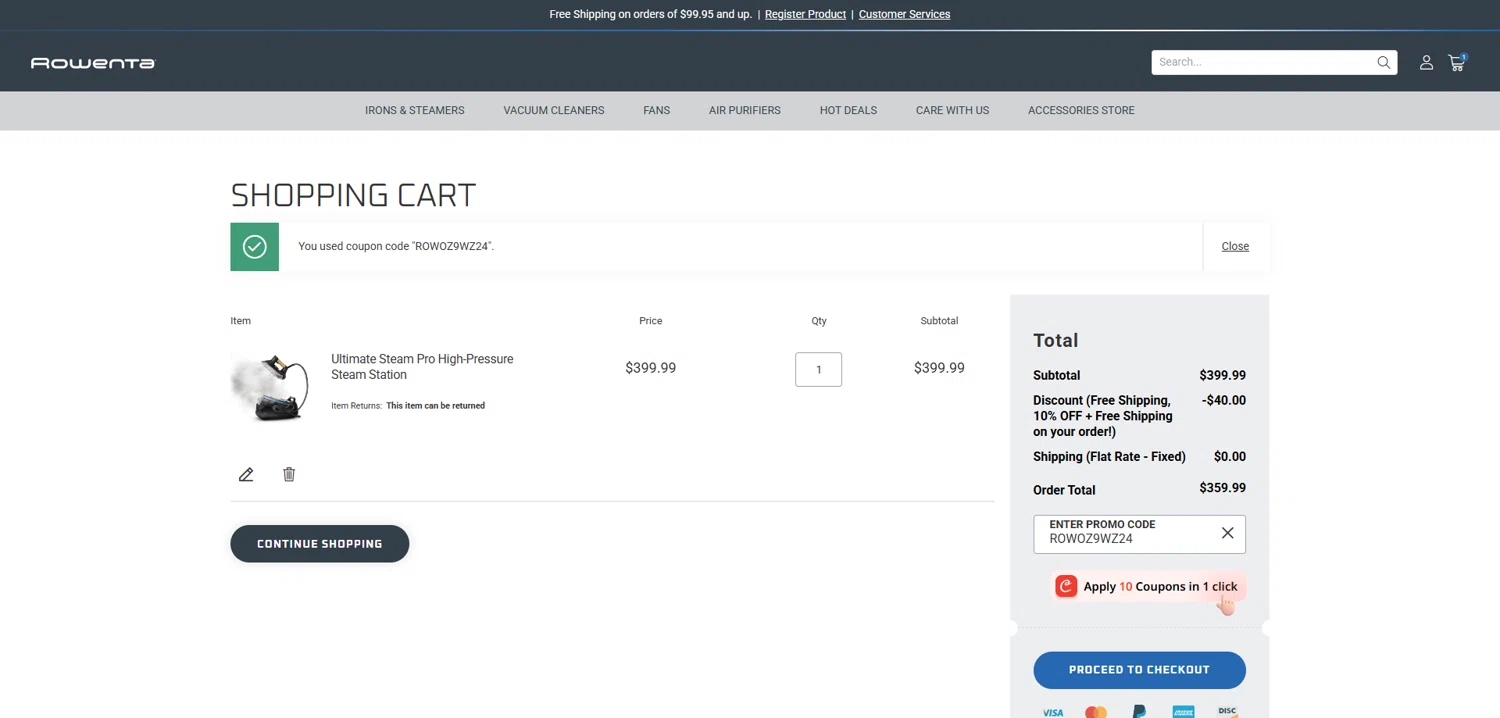Click the item price $399.99 under Price column
The image size is (1500, 718).
tap(651, 368)
